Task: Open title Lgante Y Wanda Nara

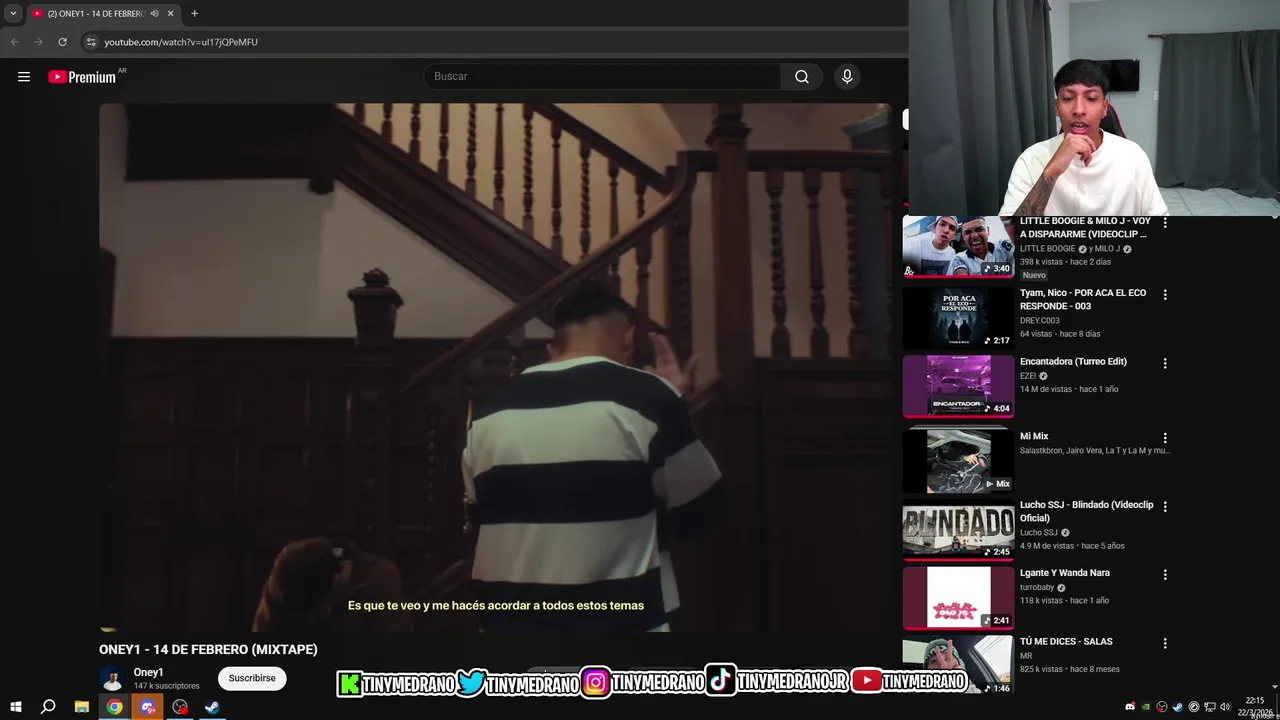Action: pyautogui.click(x=1065, y=573)
